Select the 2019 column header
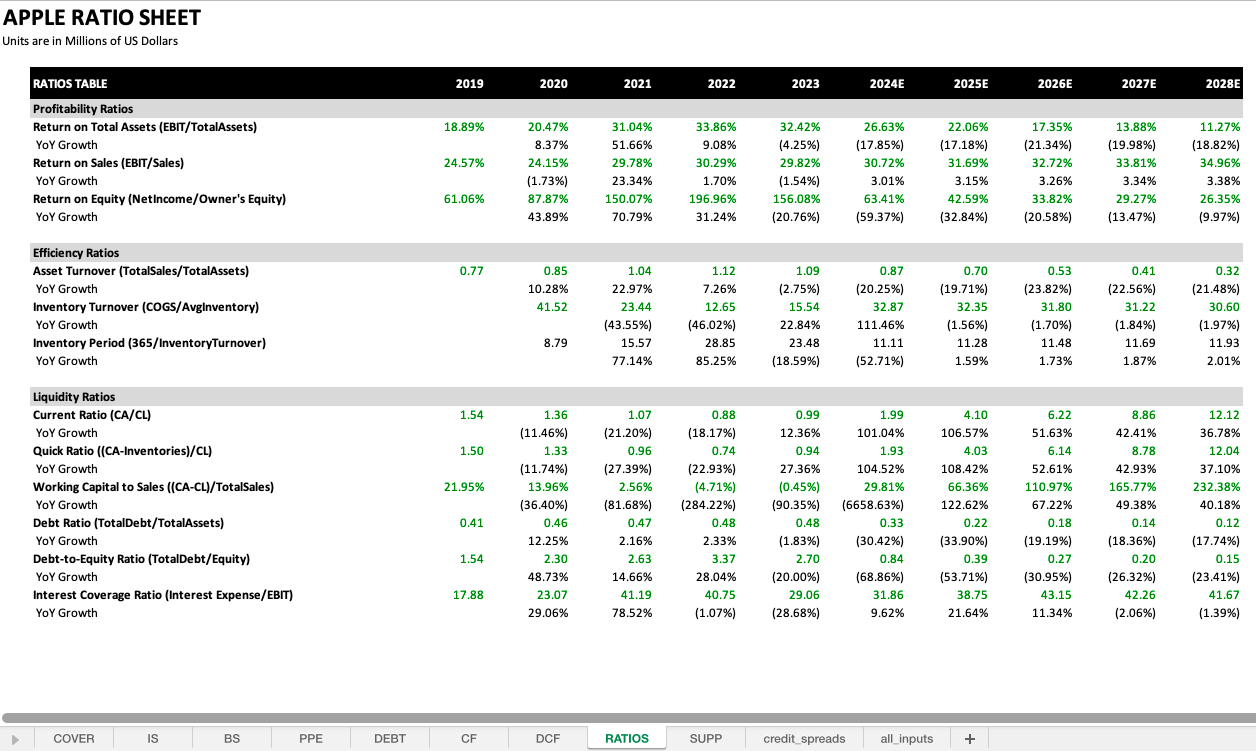This screenshot has height=751, width=1256. click(469, 84)
